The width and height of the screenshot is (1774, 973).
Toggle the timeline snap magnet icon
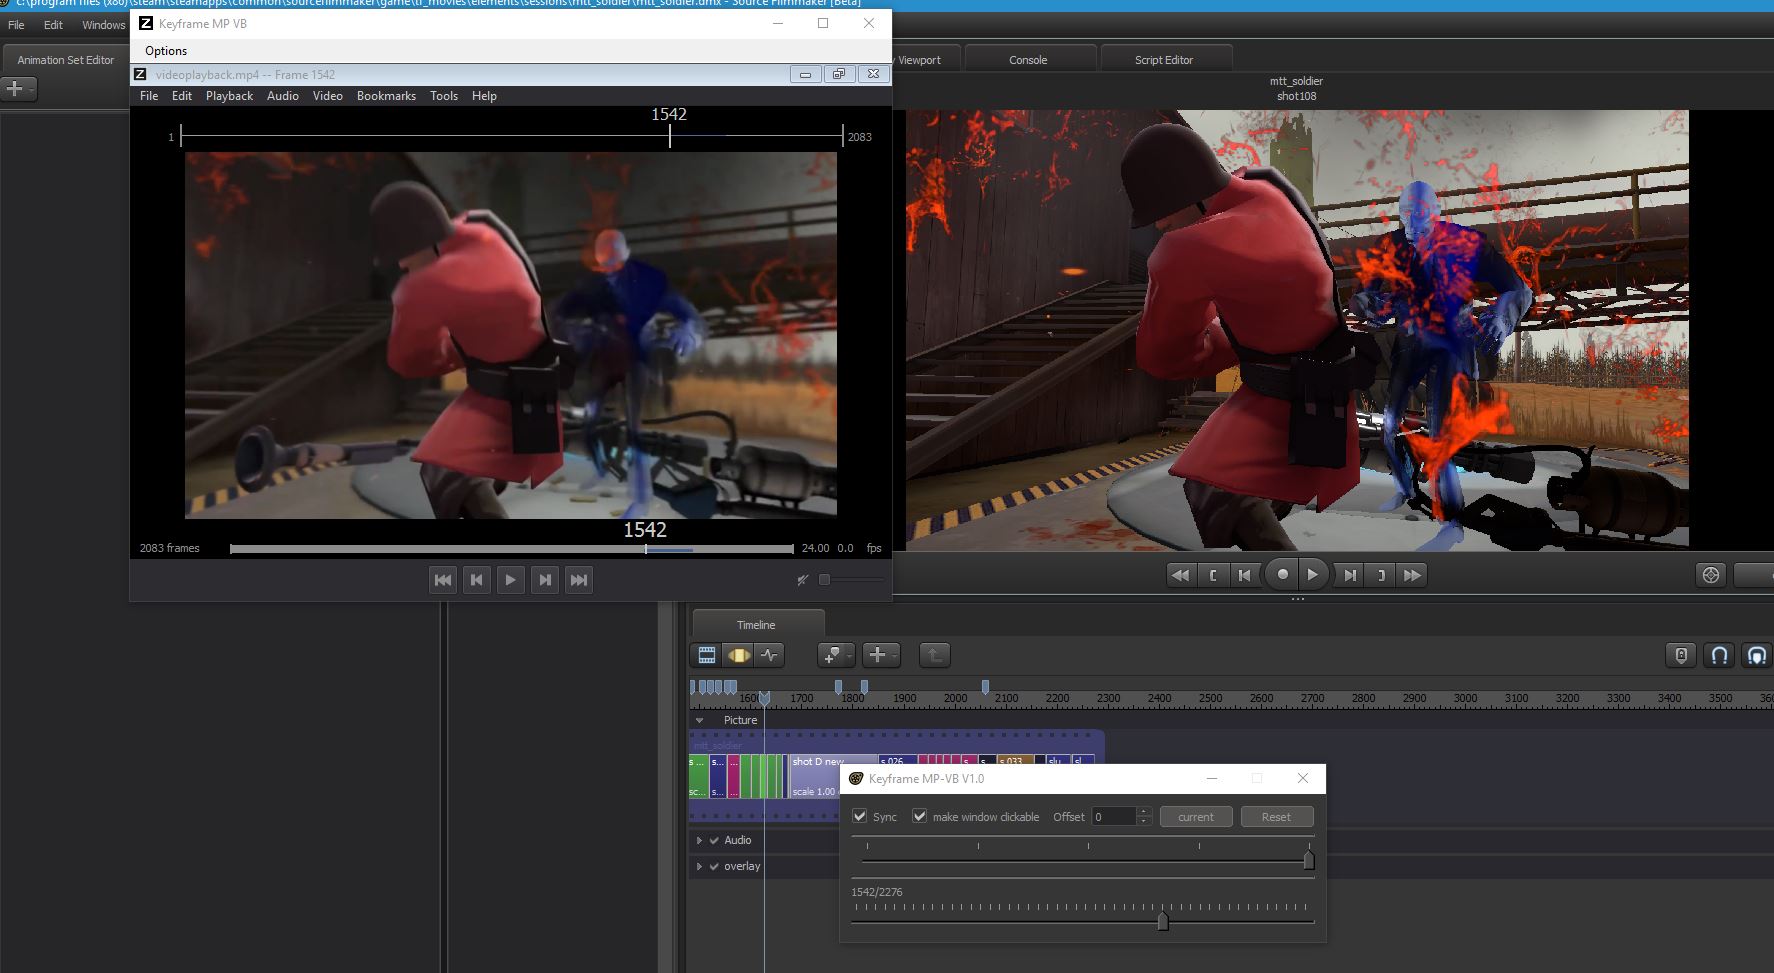(x=1719, y=655)
